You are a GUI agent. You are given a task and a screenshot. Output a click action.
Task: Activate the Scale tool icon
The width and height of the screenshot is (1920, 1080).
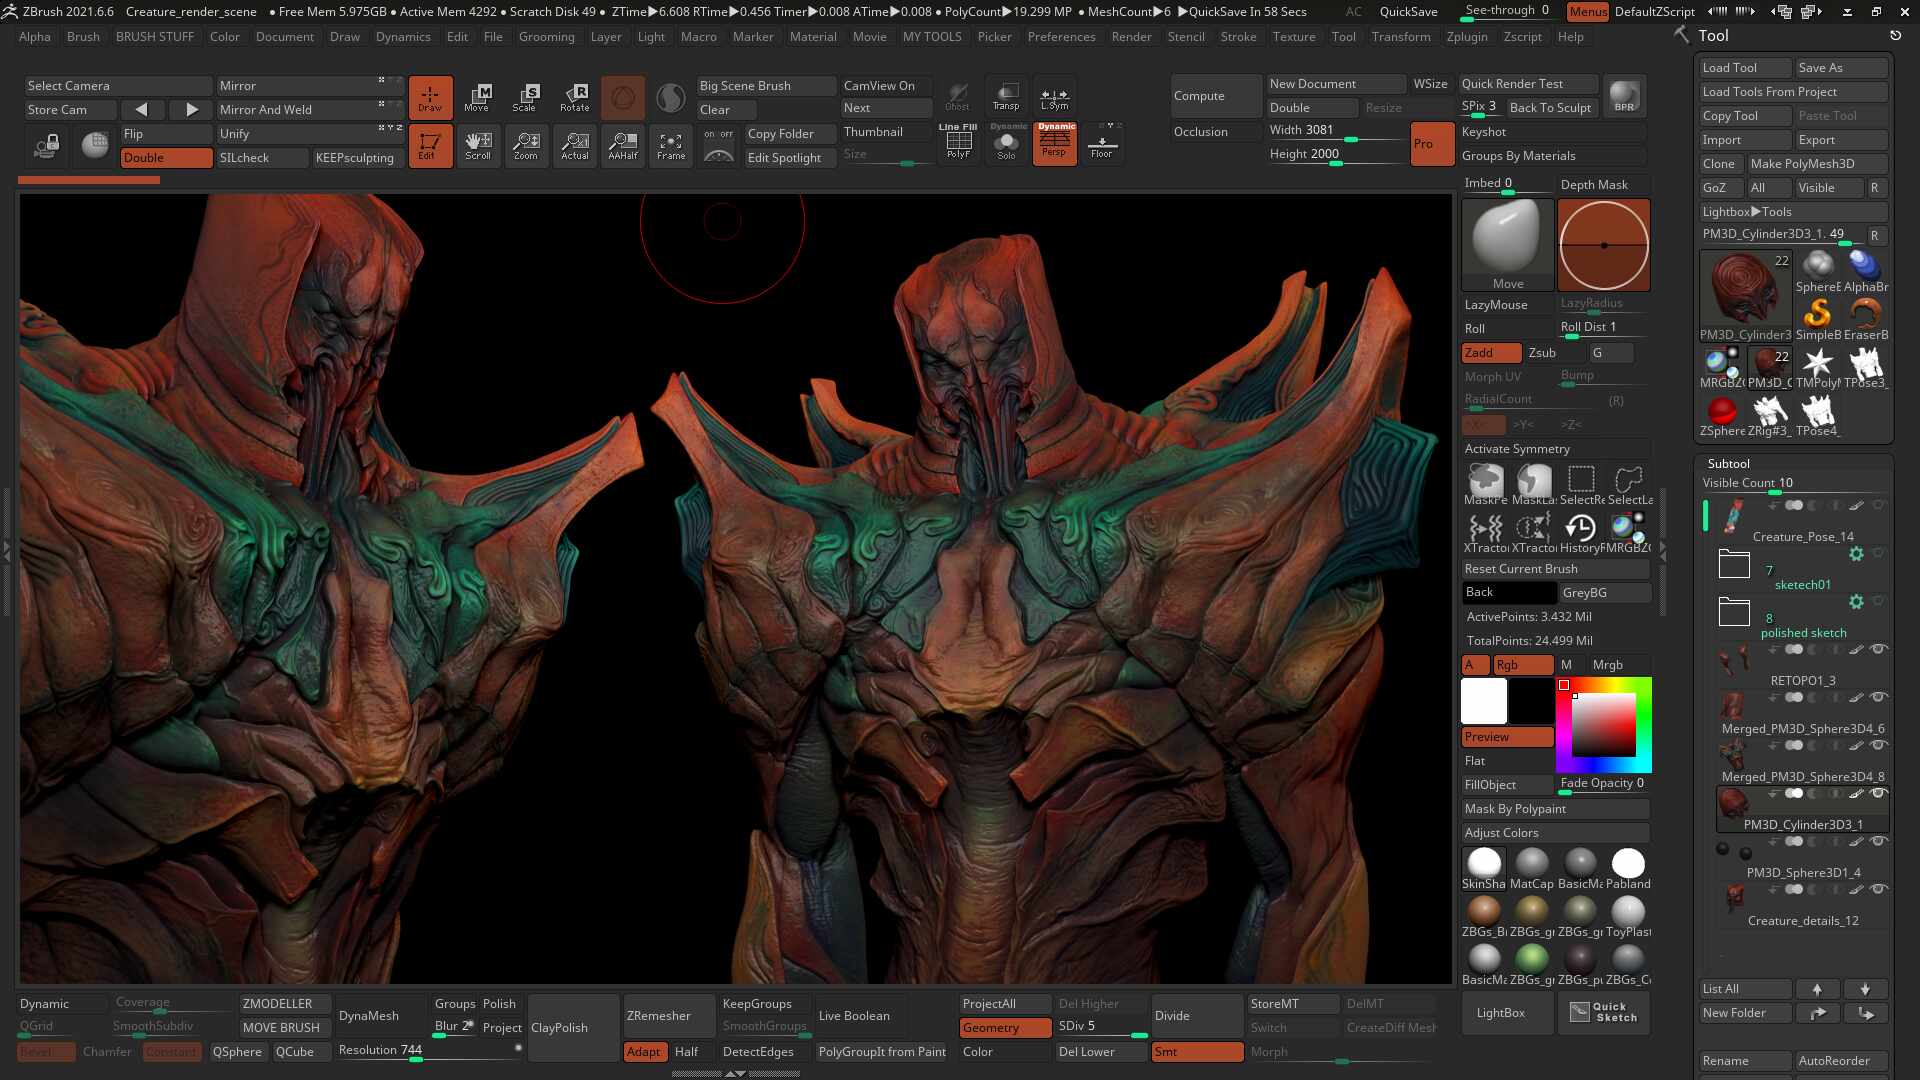525,97
